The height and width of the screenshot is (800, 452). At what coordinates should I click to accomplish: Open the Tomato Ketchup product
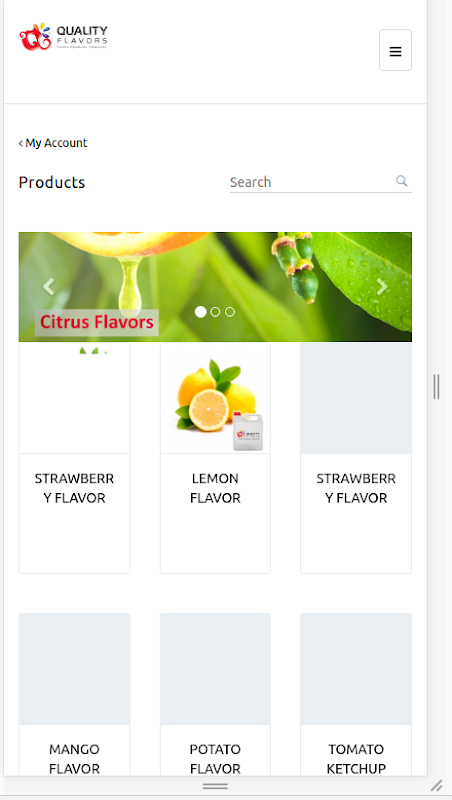click(356, 694)
